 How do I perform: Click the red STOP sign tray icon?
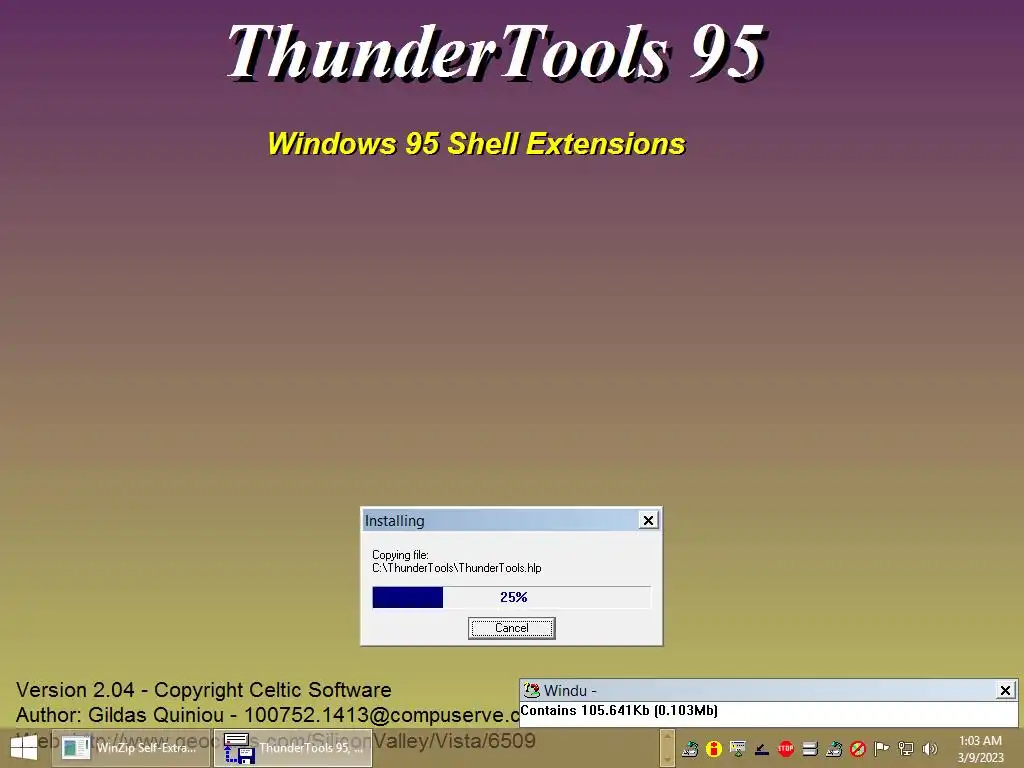point(786,748)
